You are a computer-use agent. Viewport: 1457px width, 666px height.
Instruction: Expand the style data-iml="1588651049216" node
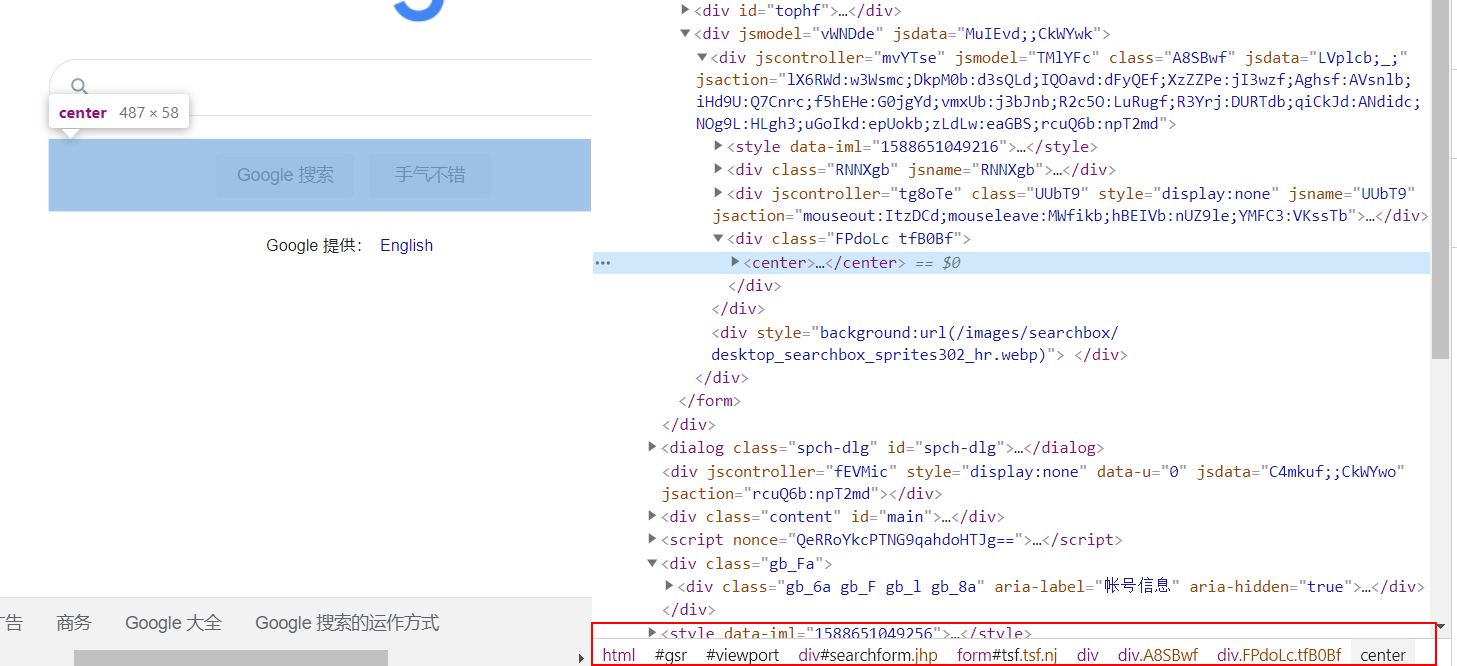pyautogui.click(x=718, y=146)
